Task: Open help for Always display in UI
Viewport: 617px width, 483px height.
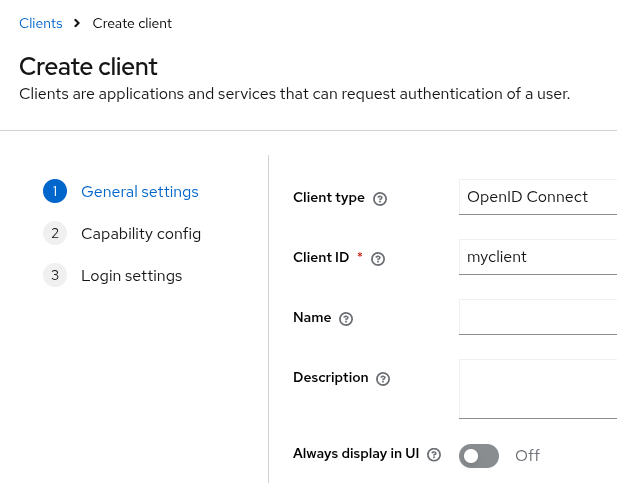Action: (434, 455)
